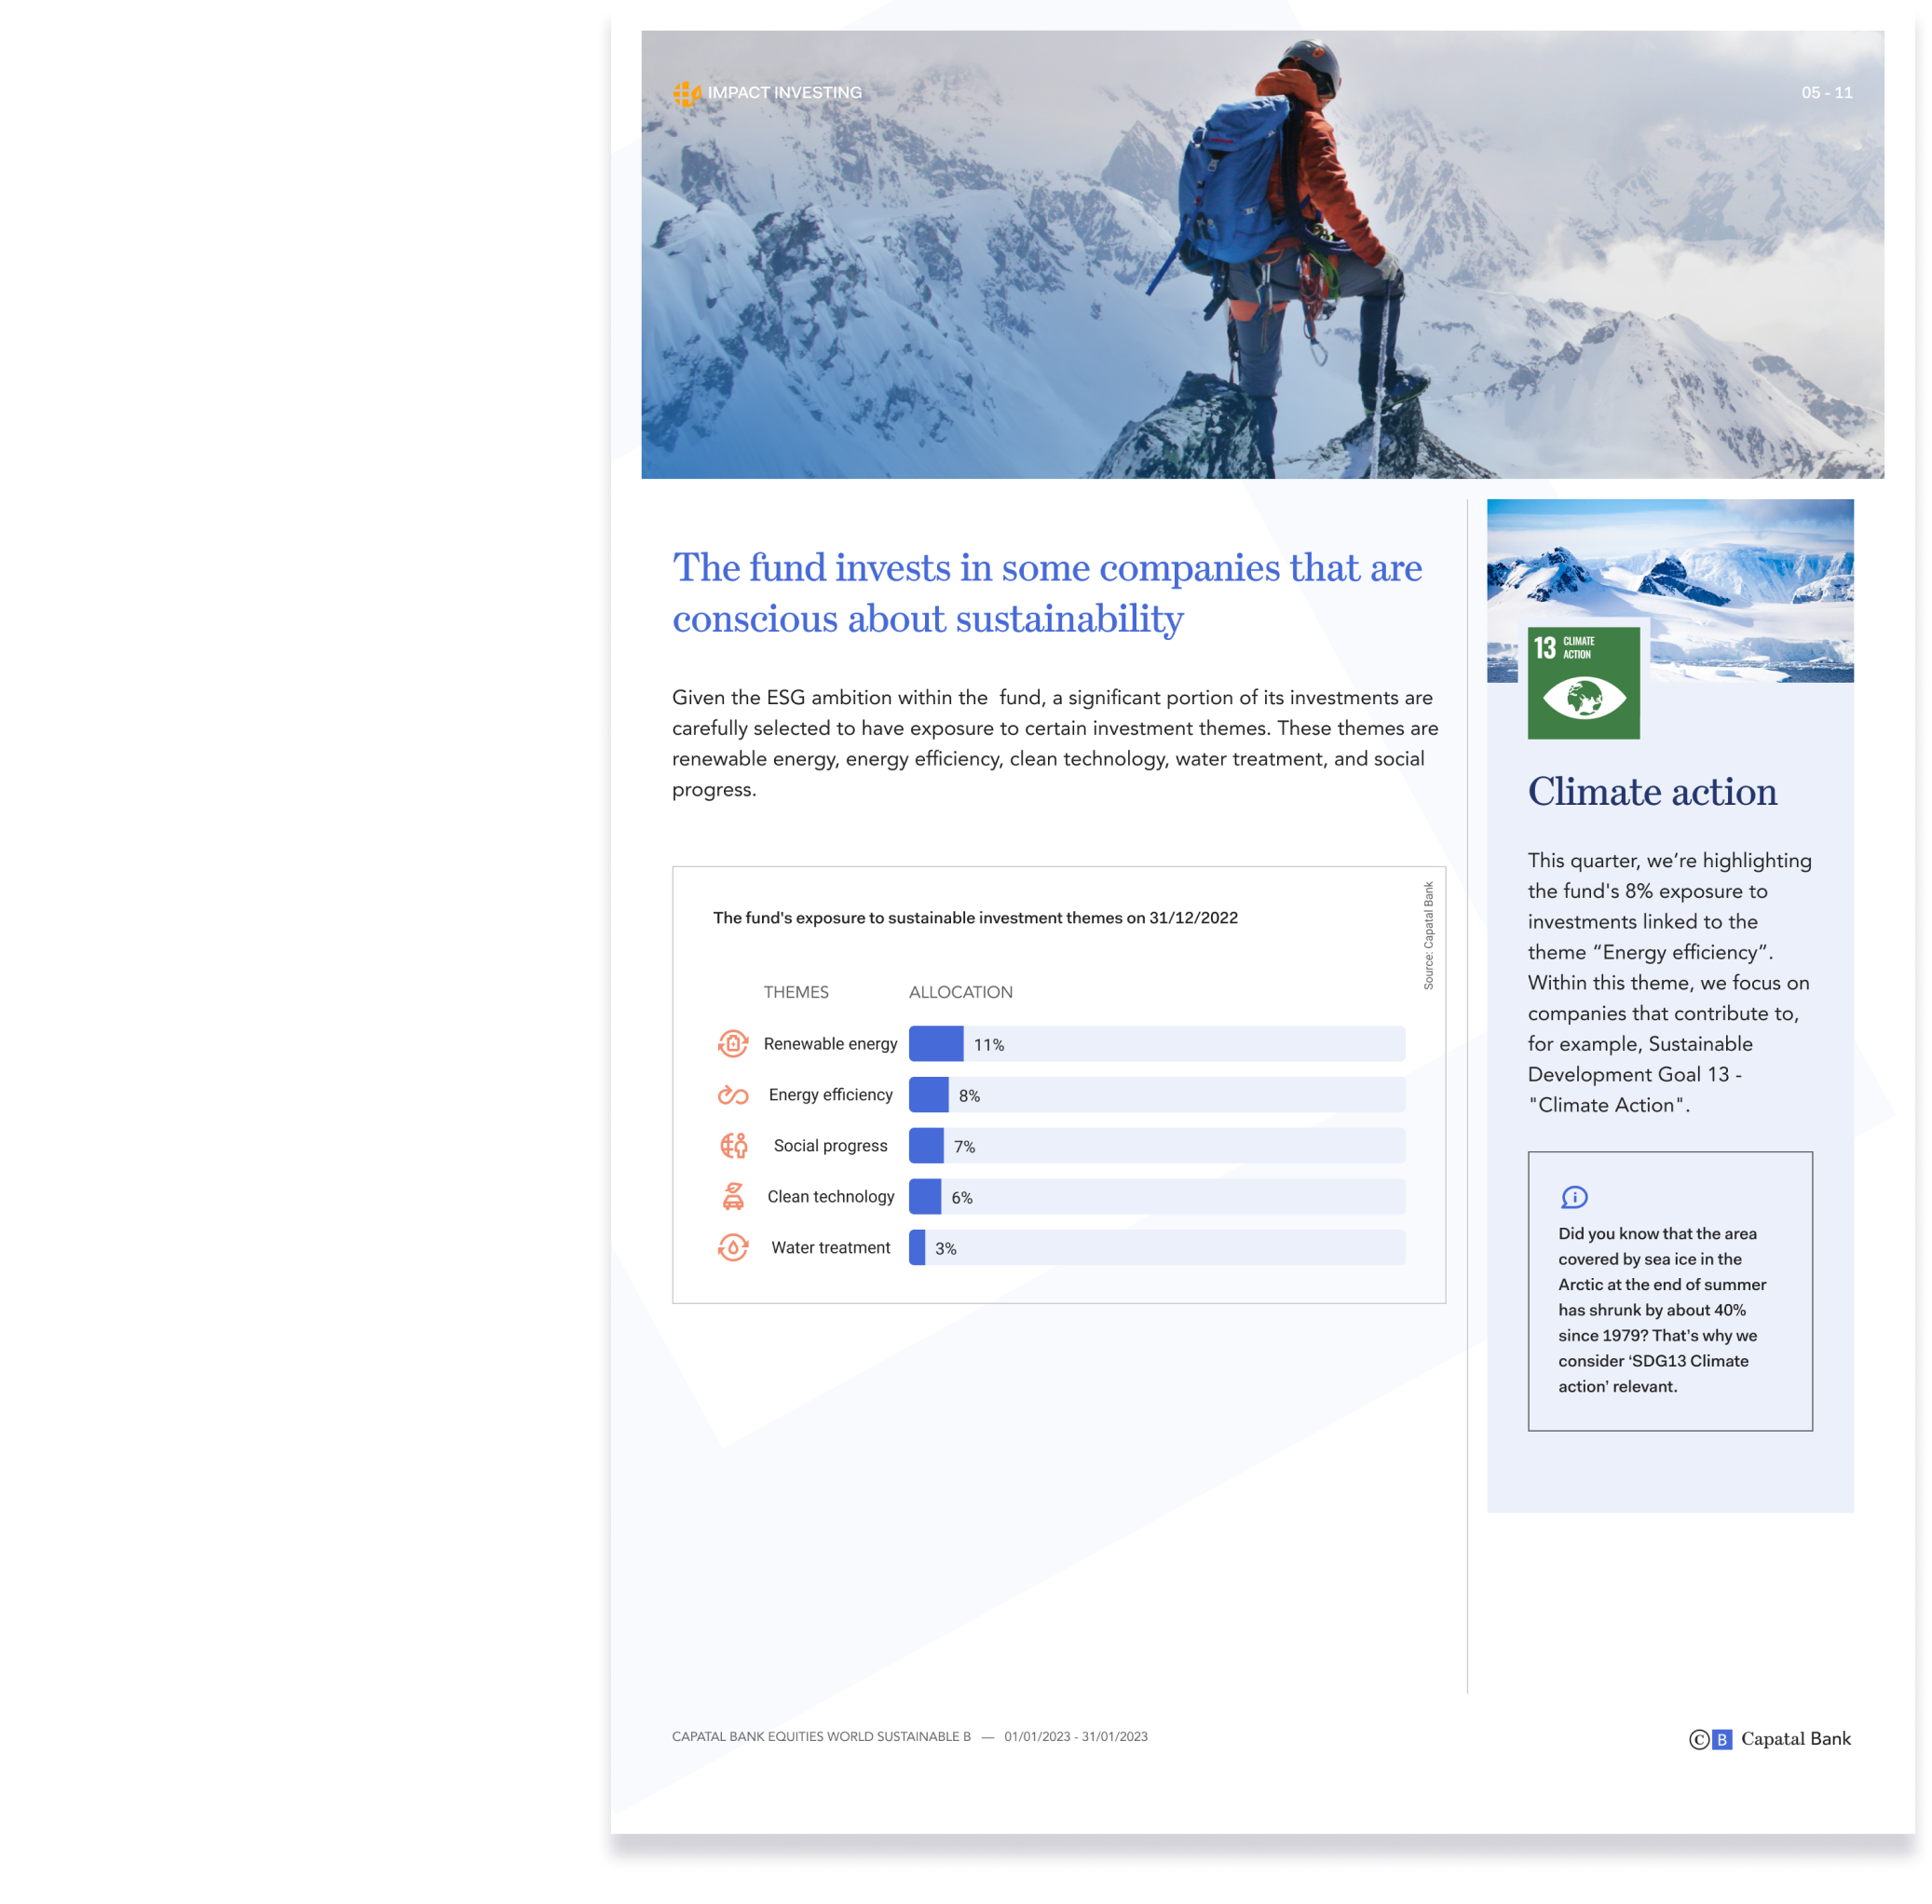Click the Water treatment 3% bar
The width and height of the screenshot is (1932, 1904).
tap(917, 1247)
